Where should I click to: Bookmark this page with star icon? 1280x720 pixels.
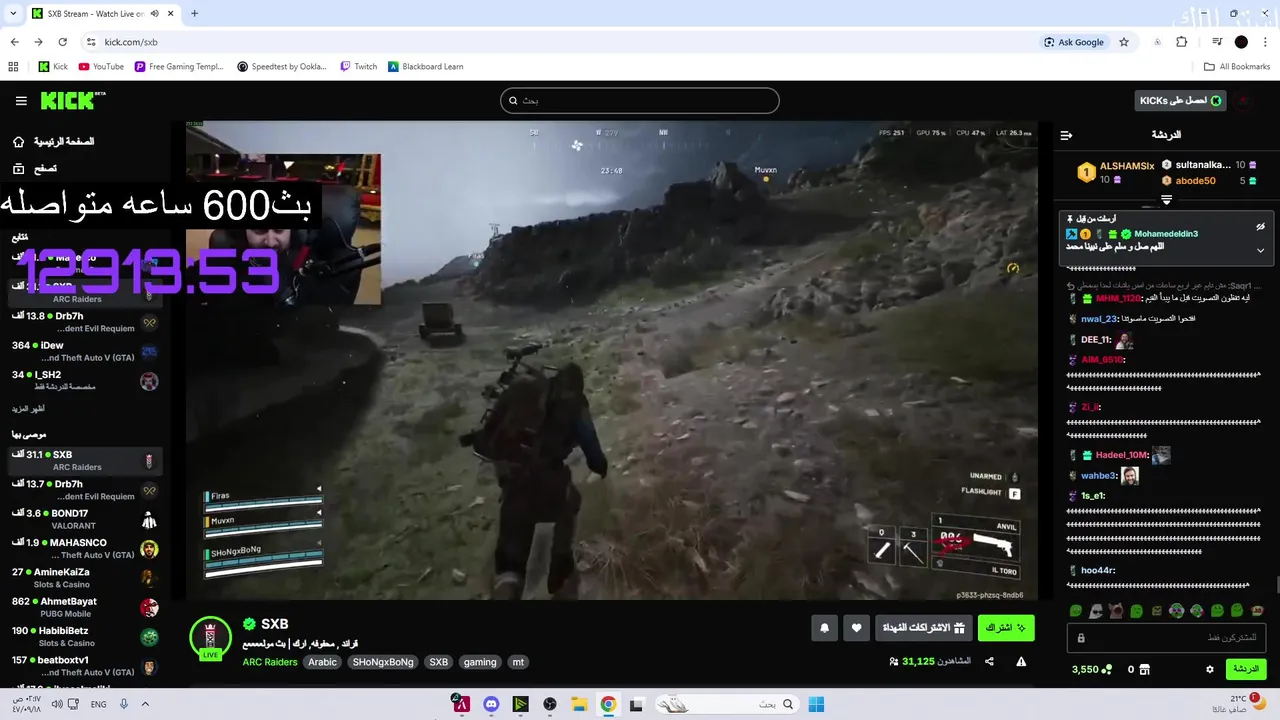click(1124, 42)
